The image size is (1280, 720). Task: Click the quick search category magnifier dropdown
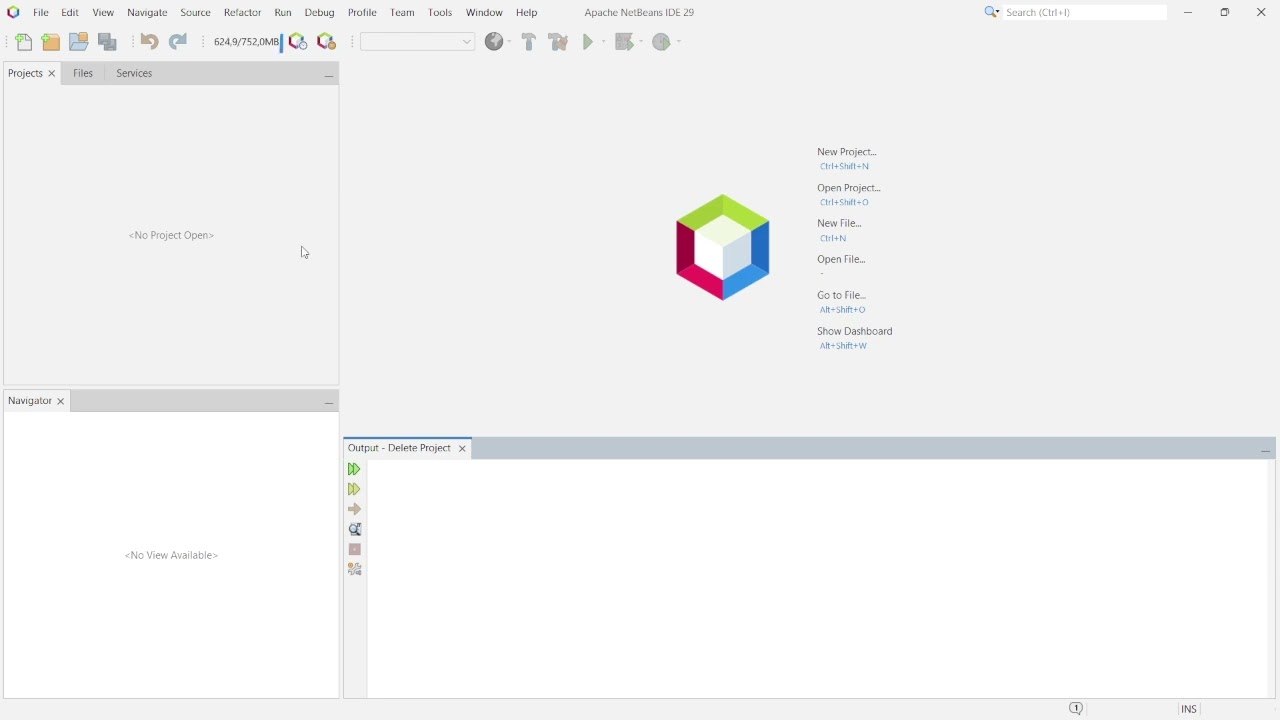(992, 12)
